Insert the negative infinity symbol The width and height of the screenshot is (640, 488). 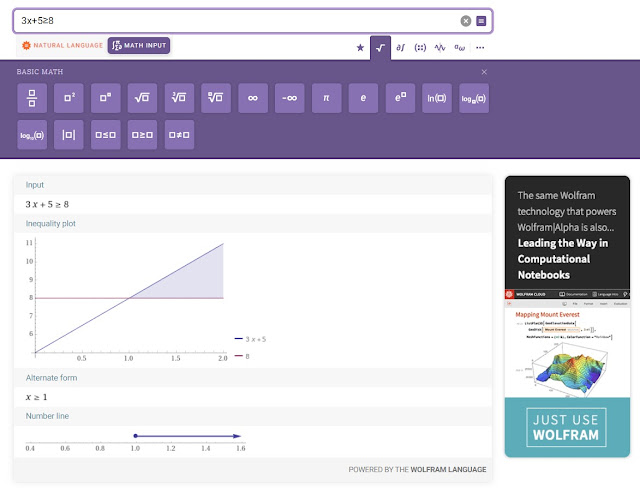[289, 98]
